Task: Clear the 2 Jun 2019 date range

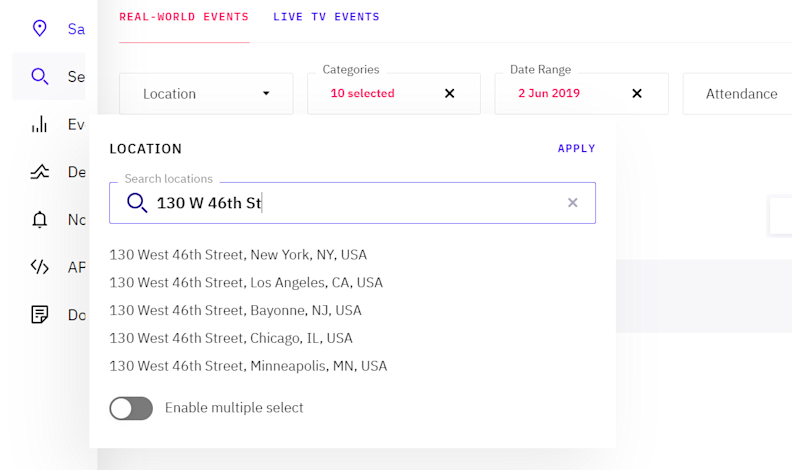Action: pos(637,94)
